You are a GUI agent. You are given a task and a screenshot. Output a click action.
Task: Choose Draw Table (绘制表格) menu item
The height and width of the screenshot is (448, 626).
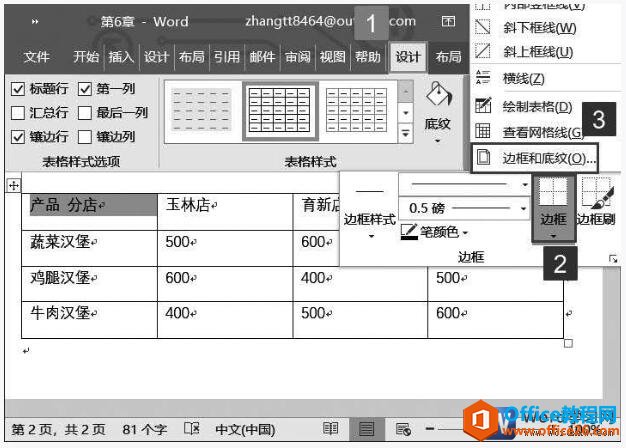pos(536,106)
